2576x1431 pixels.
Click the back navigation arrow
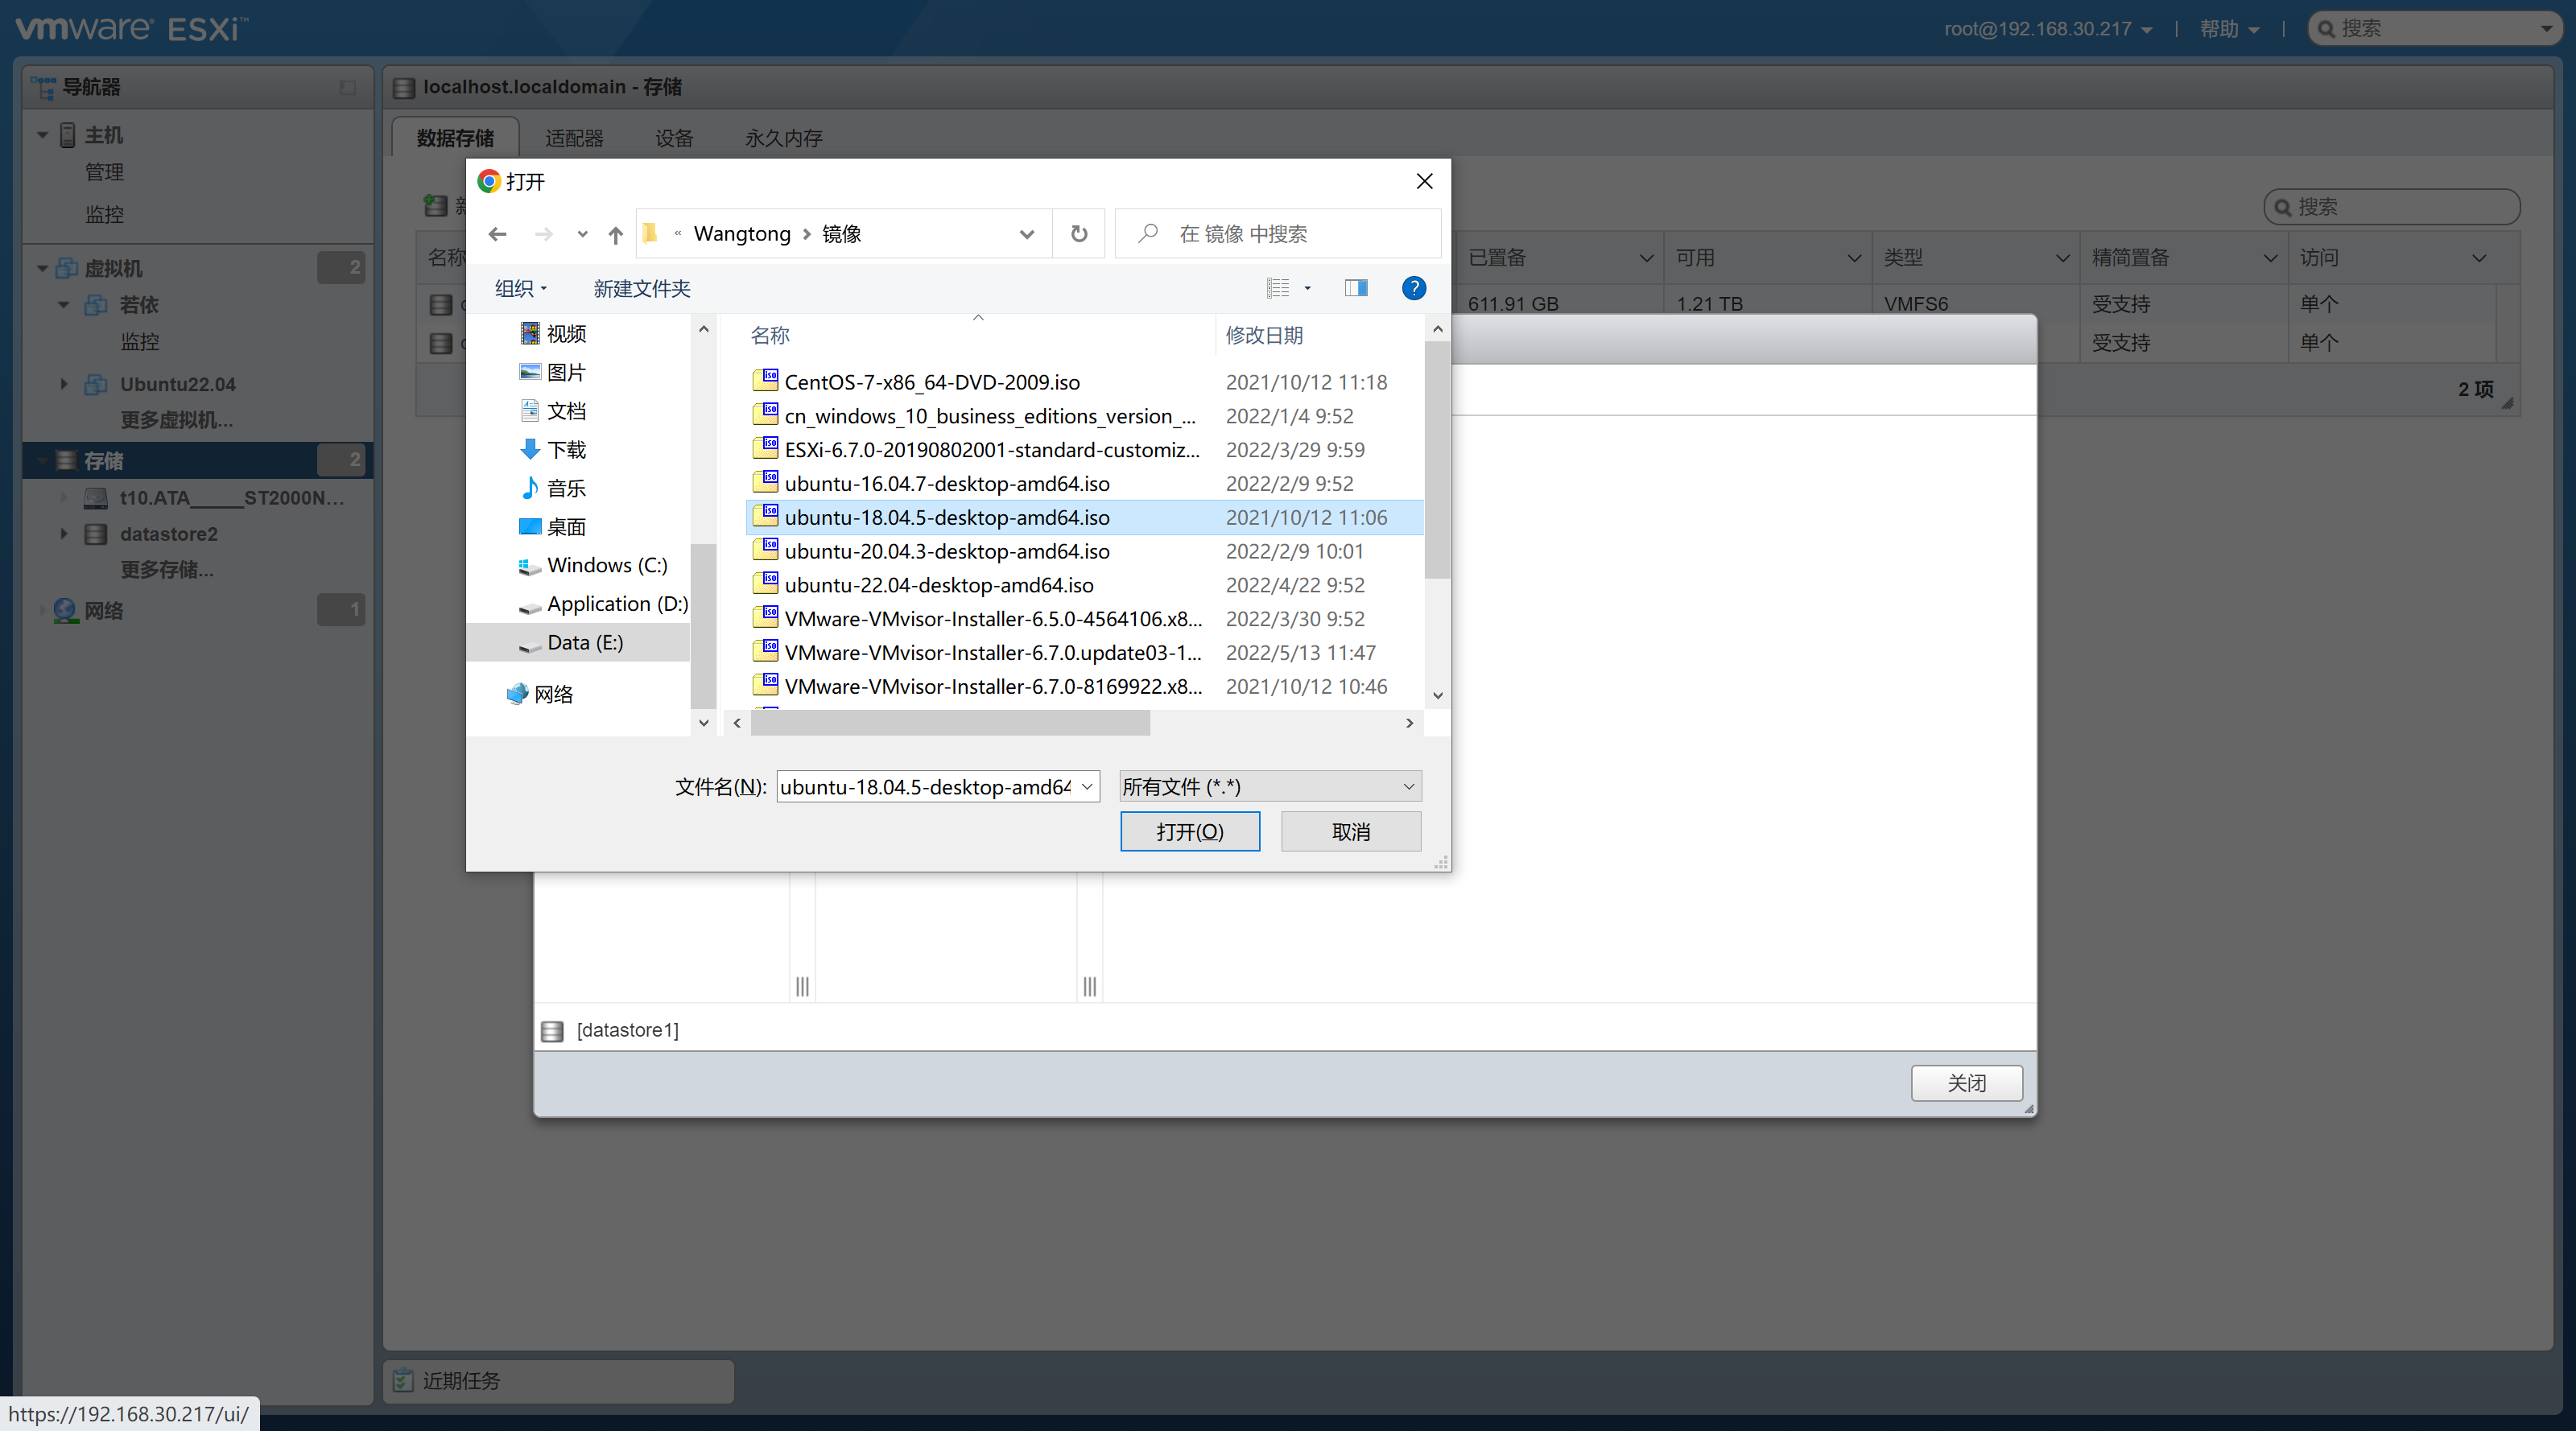coord(497,234)
